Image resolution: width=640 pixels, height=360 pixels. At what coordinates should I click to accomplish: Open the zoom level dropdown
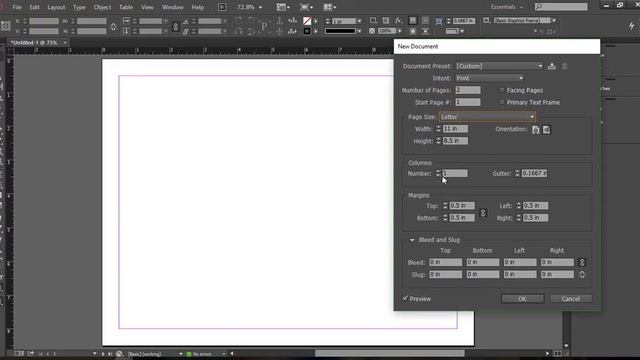point(260,7)
